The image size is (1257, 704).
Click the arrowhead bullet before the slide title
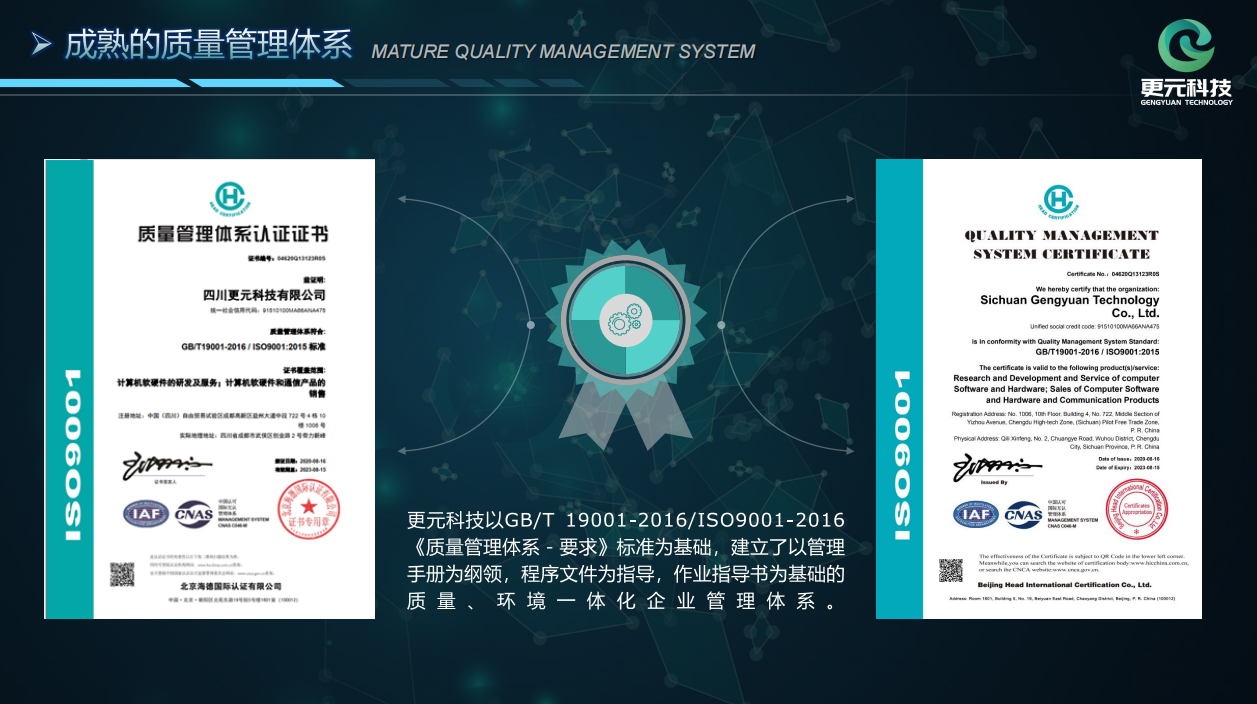(41, 43)
